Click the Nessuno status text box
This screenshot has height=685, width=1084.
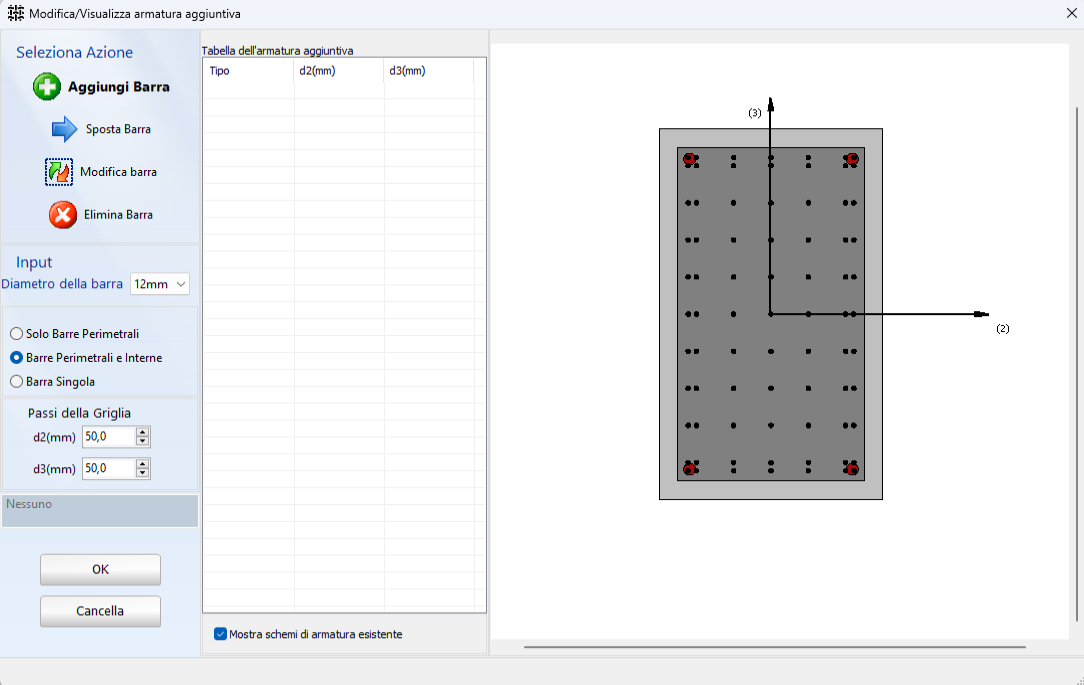pyautogui.click(x=100, y=511)
